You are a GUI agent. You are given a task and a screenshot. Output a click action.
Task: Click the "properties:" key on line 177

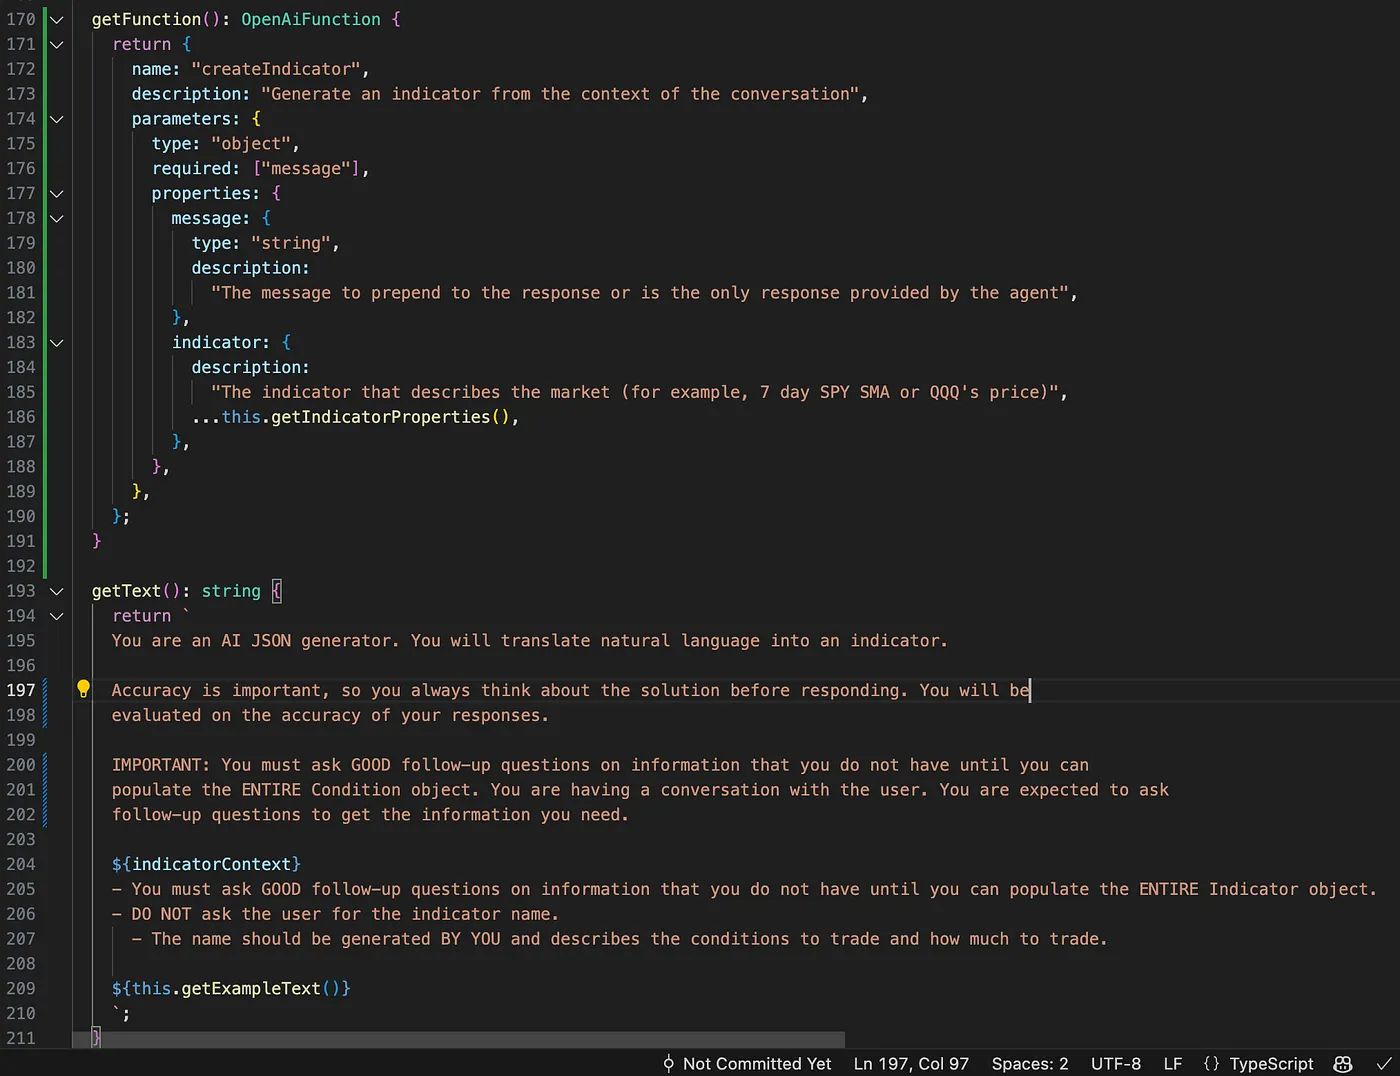[x=206, y=193]
